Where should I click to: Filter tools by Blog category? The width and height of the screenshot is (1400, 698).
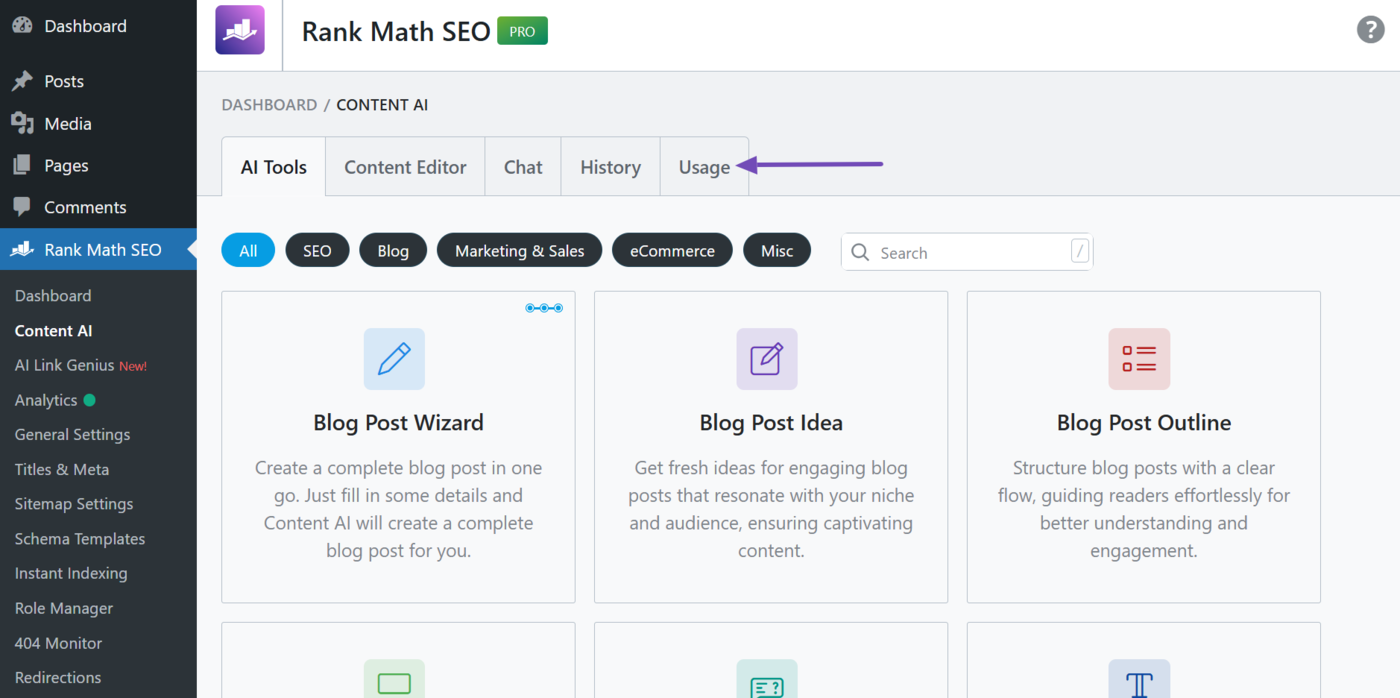(393, 250)
